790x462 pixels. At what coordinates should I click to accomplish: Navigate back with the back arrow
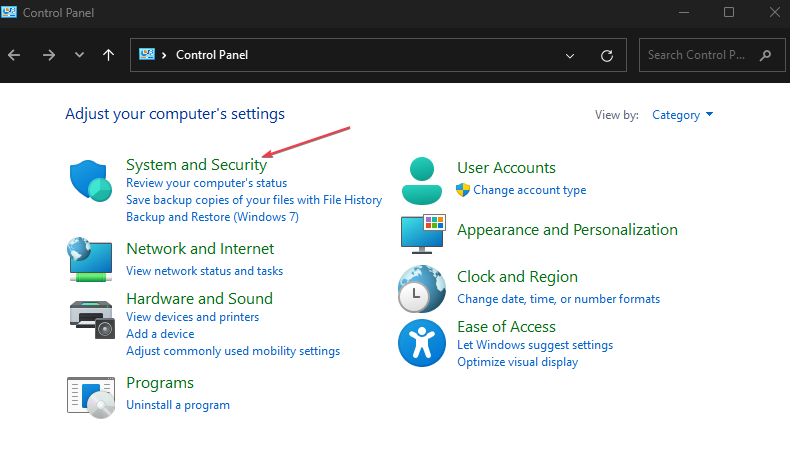14,55
